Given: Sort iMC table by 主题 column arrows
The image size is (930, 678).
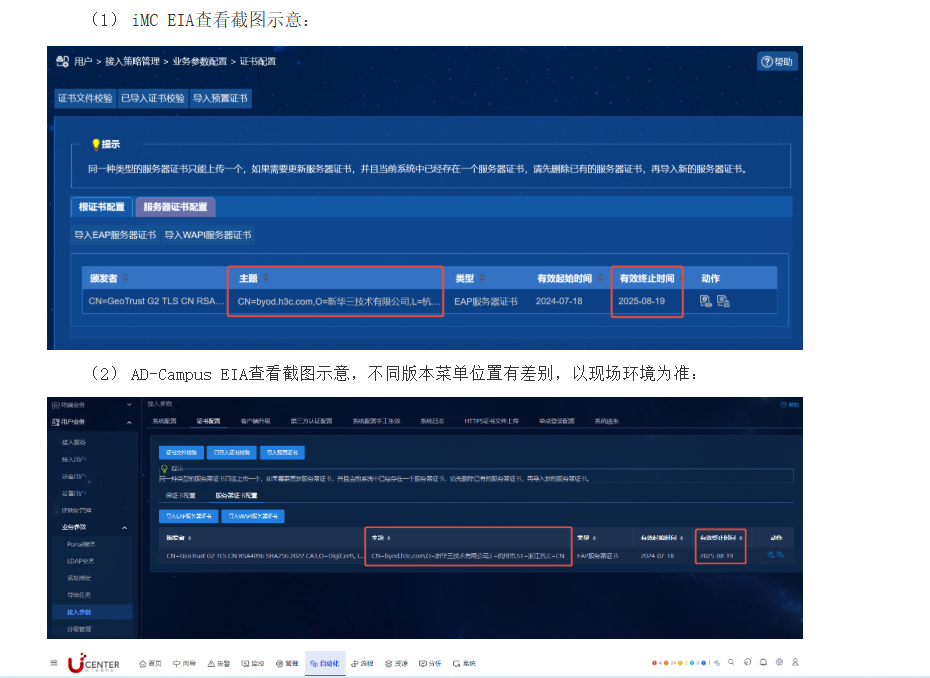Looking at the screenshot, I should 266,278.
